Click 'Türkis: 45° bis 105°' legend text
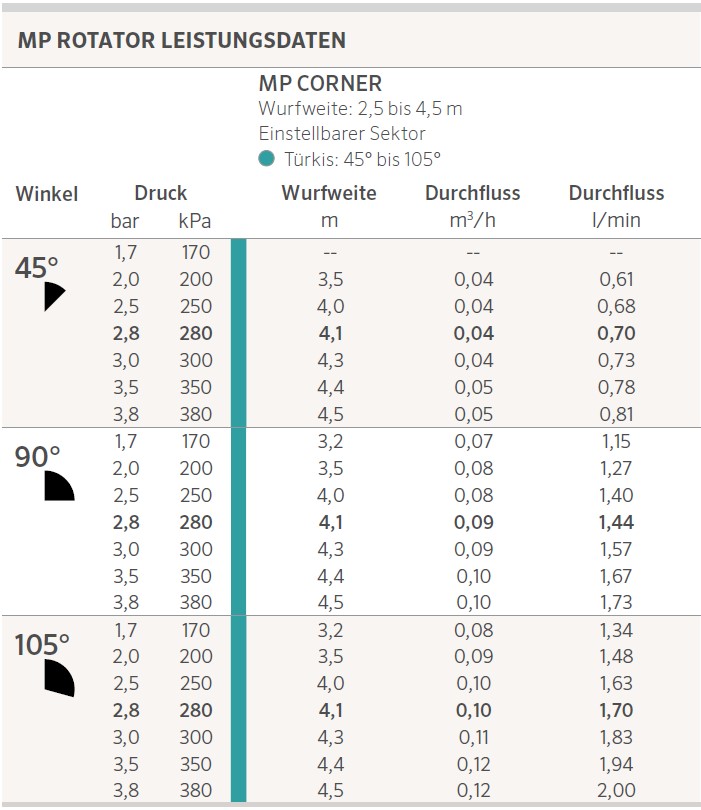 point(362,159)
